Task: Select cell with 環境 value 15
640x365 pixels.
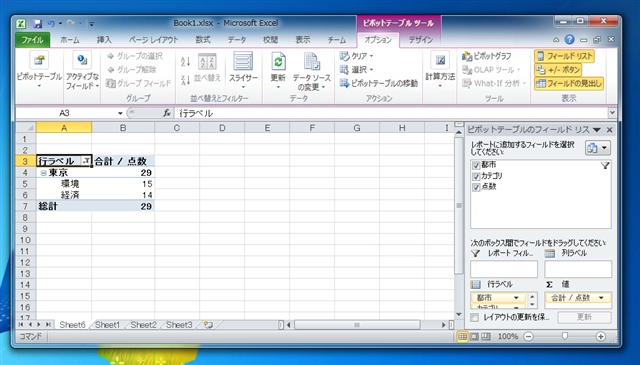Action: pos(123,184)
